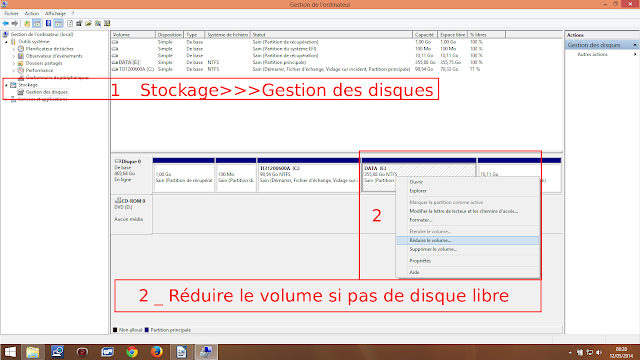Toggle the Action pane toolbar icon
640x360 pixels.
[59, 24]
